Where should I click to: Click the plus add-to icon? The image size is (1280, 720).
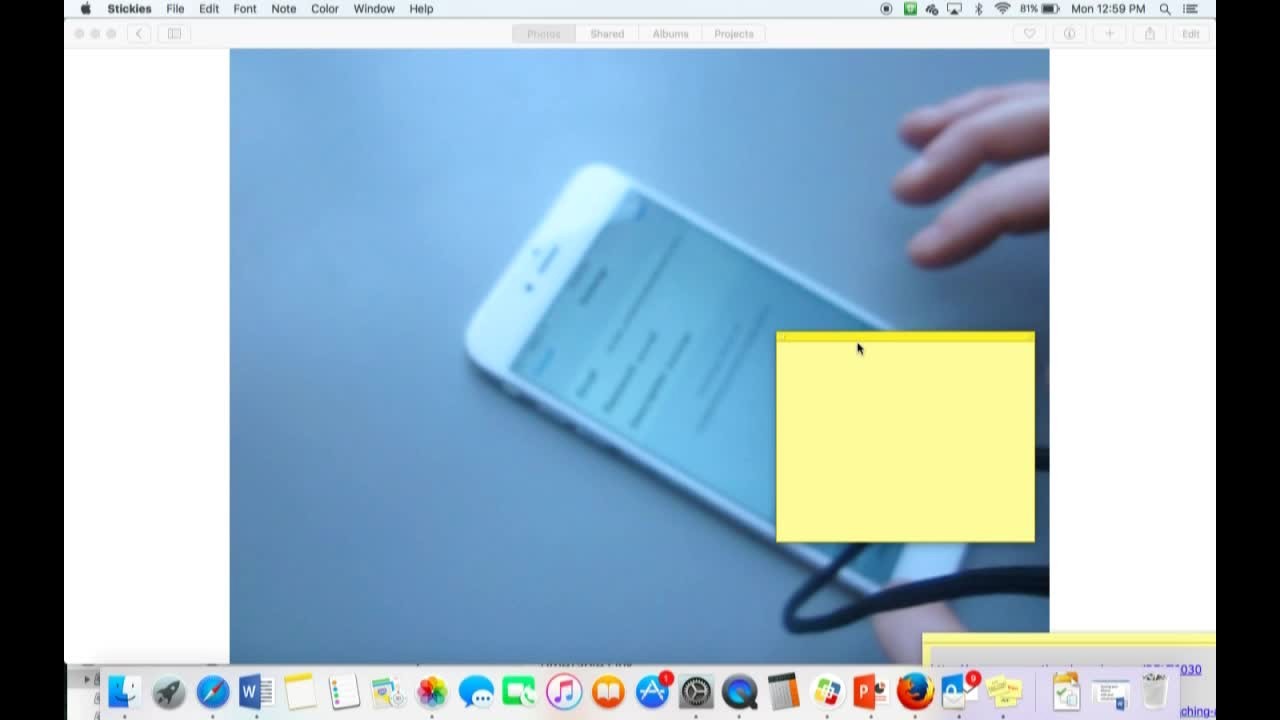1109,34
